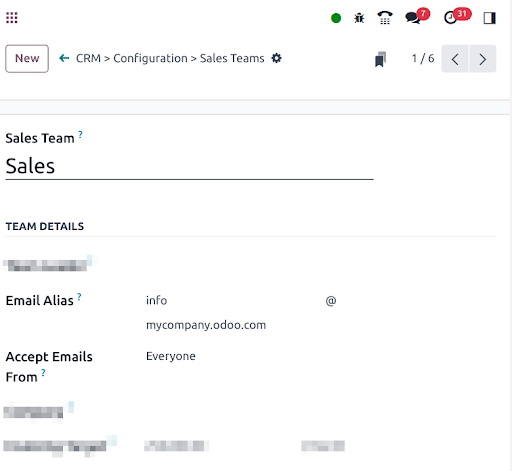Click the Email Alias label
The width and height of the screenshot is (512, 471).
coord(39,301)
